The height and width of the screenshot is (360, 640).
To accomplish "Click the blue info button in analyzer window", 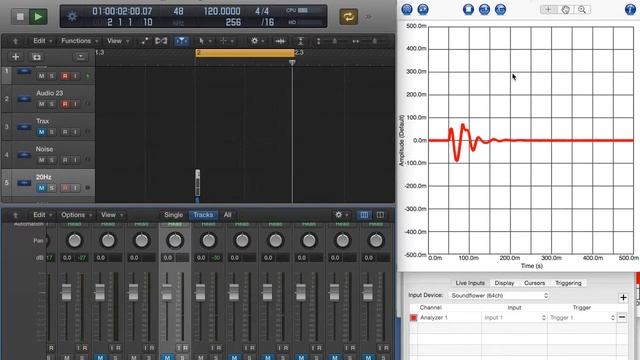I will pyautogui.click(x=630, y=9).
